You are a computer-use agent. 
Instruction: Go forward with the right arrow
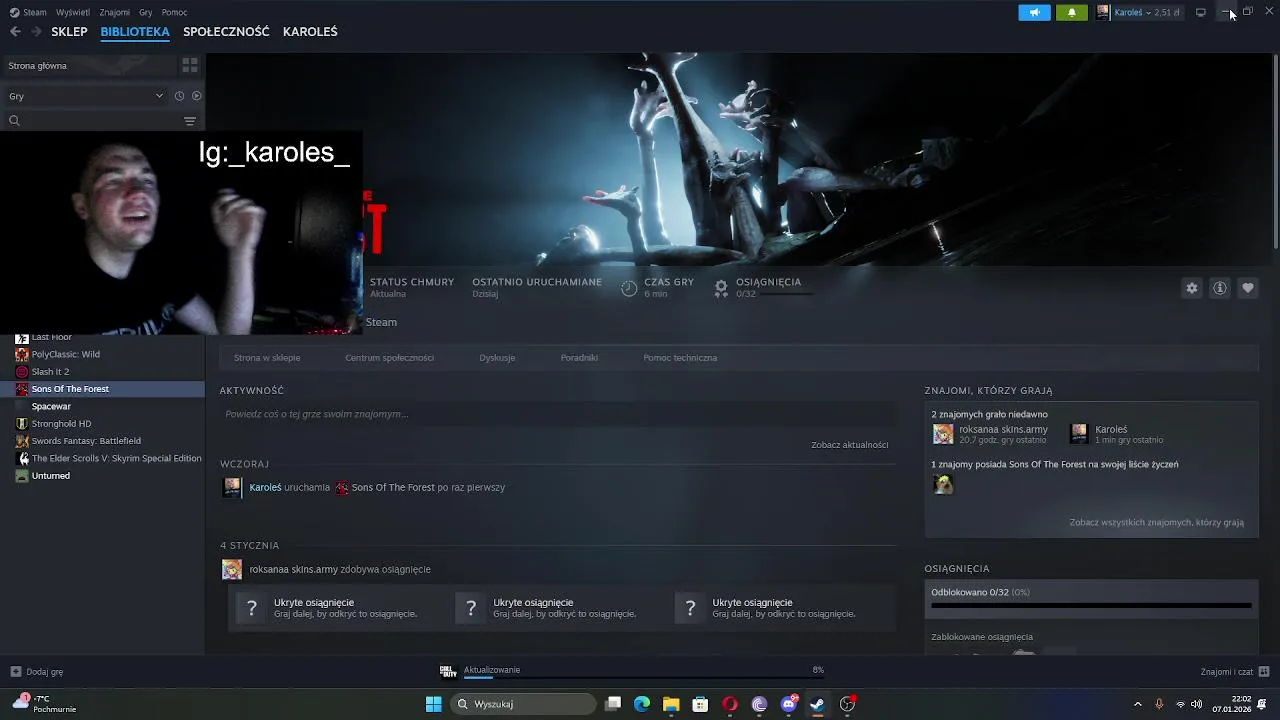pyautogui.click(x=36, y=32)
